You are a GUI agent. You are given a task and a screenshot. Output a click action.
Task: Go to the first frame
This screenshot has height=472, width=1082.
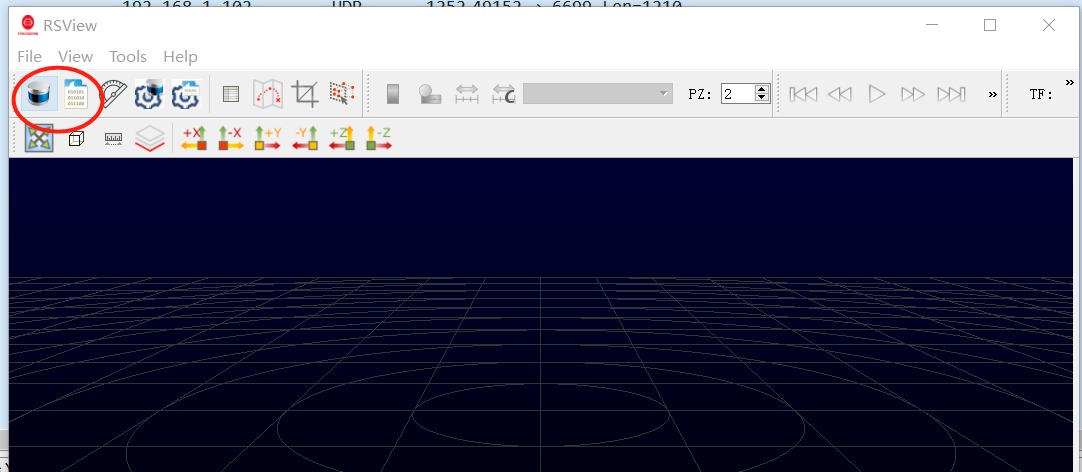(x=803, y=94)
